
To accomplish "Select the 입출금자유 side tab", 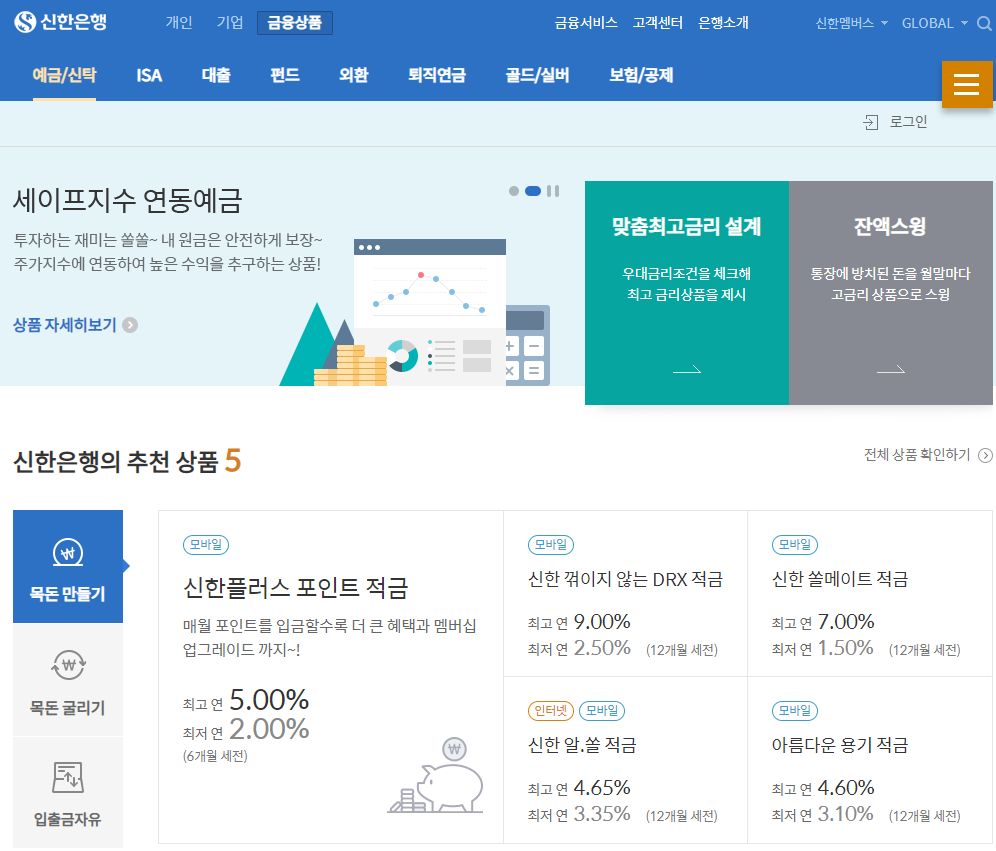I will click(x=68, y=793).
